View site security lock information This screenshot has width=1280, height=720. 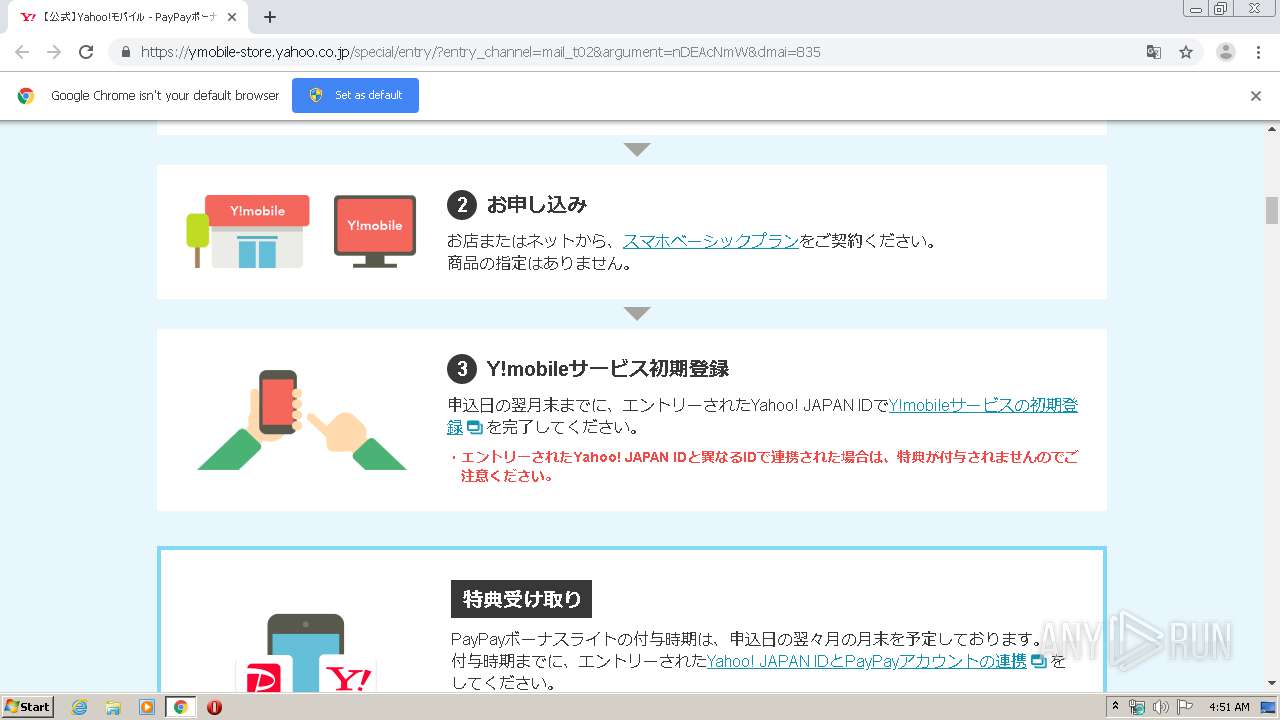click(x=125, y=52)
